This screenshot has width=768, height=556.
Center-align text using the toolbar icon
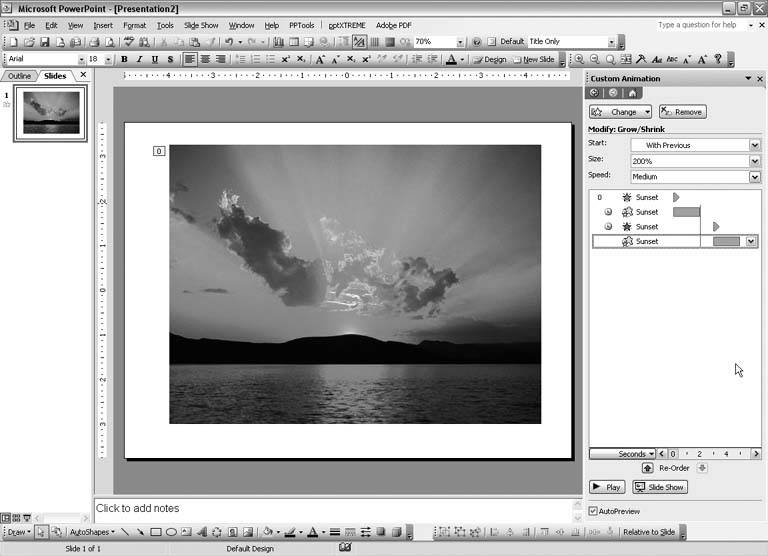coord(205,60)
